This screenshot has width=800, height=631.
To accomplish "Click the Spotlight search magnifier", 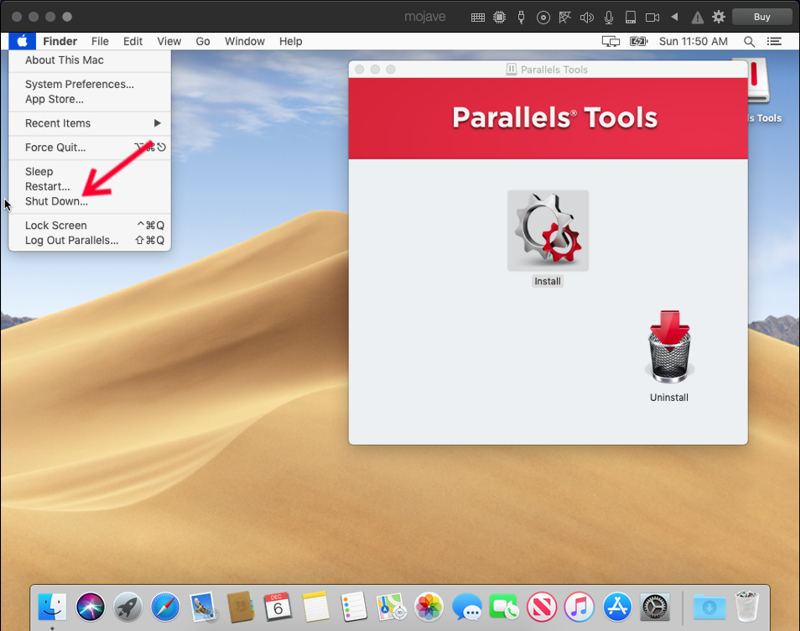I will coord(749,42).
